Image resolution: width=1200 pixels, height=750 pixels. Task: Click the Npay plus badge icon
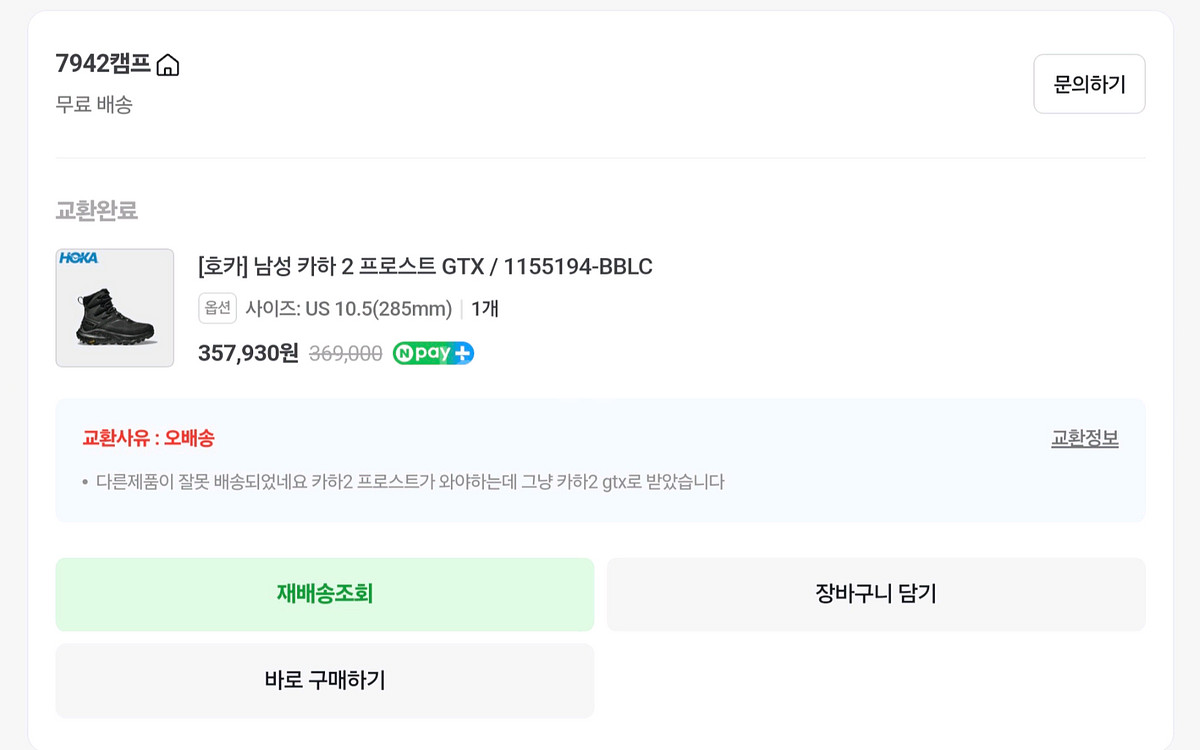point(433,353)
